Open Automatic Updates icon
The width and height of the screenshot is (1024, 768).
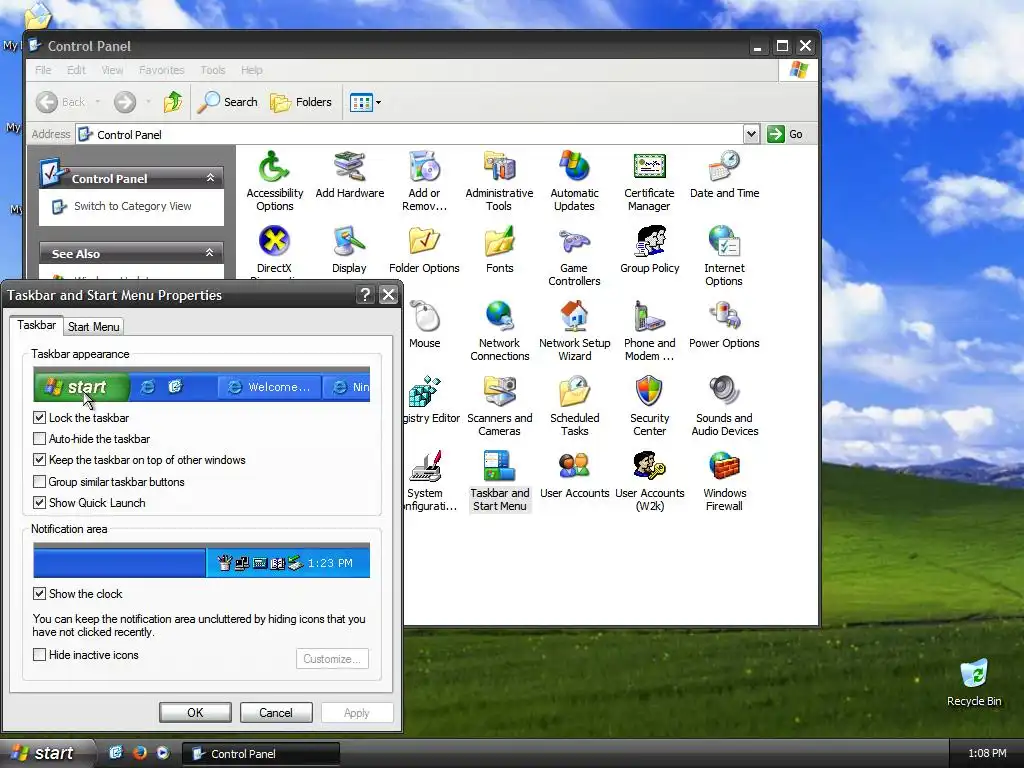[x=574, y=181]
